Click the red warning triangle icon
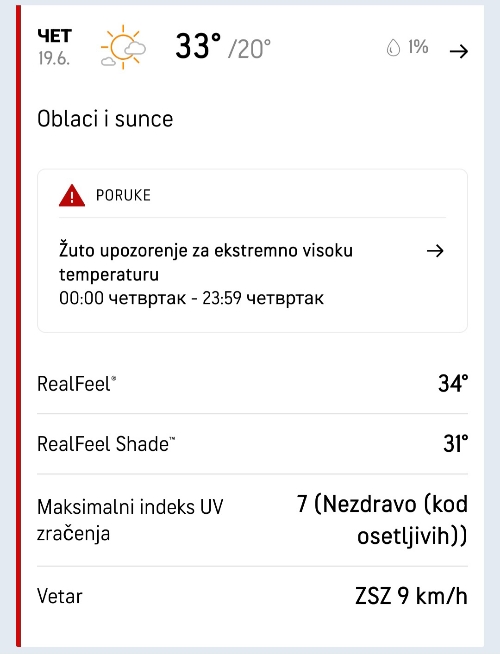The width and height of the screenshot is (500, 654). coord(72,196)
